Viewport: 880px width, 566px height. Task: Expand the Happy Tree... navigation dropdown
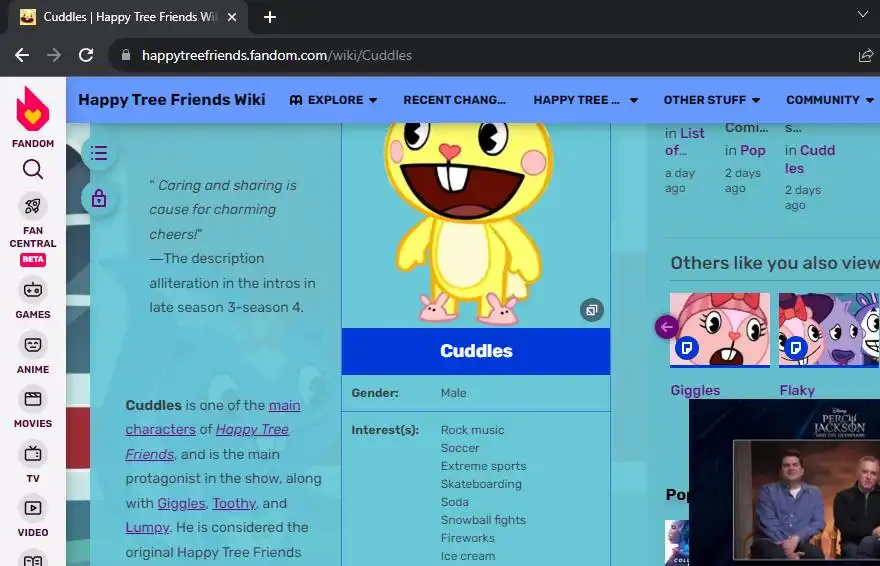[x=586, y=100]
